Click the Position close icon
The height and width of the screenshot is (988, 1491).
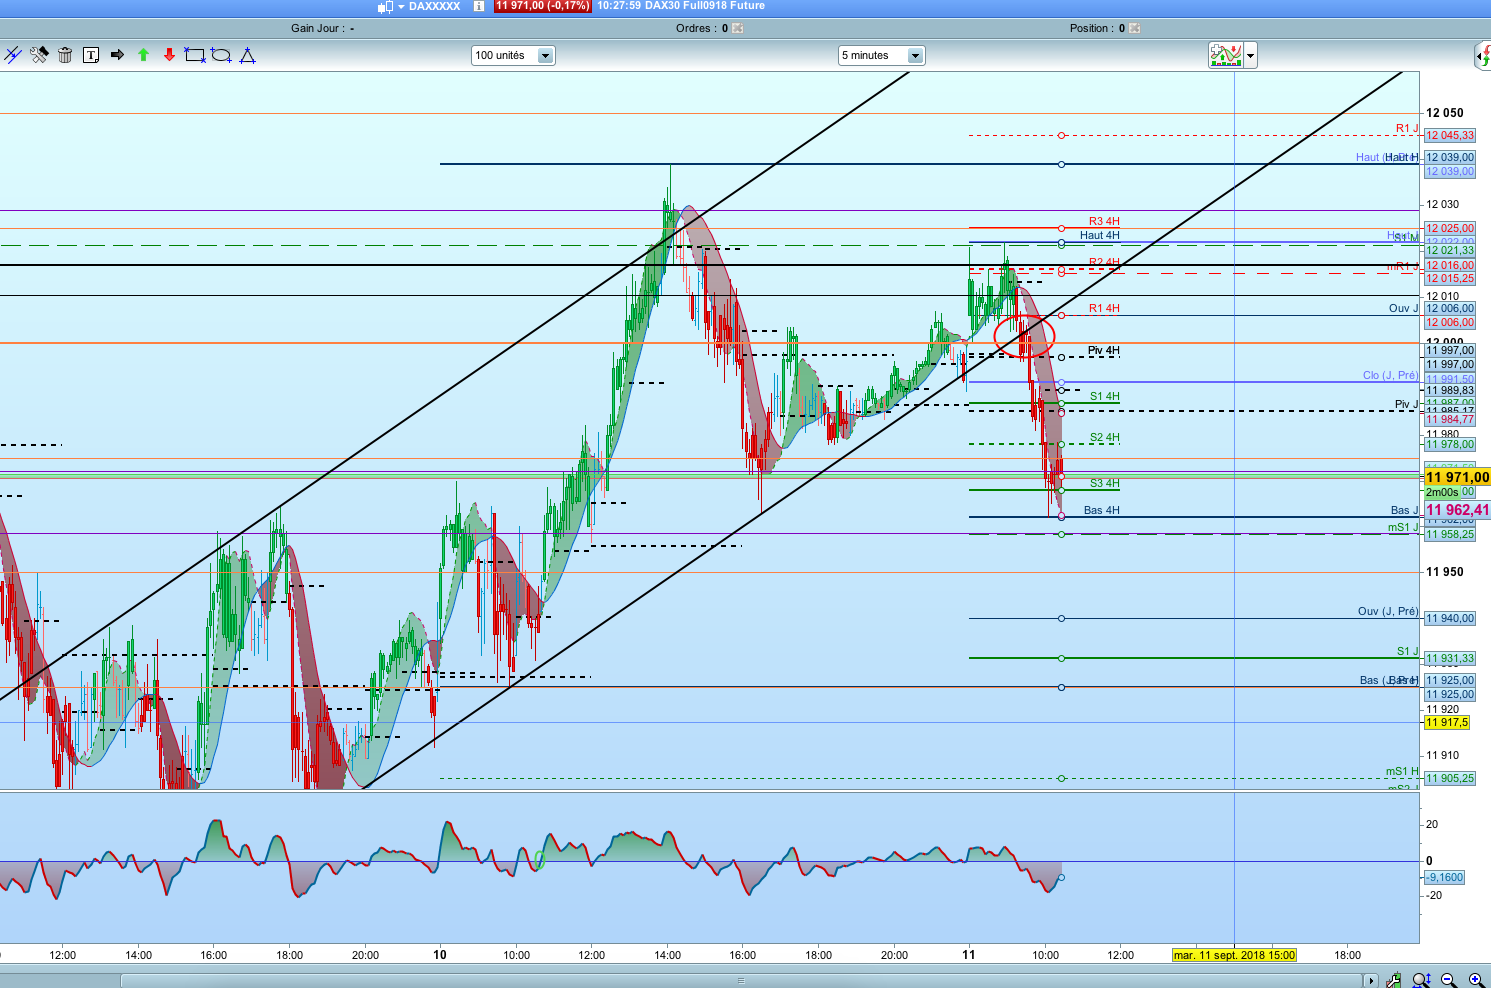tap(1135, 28)
